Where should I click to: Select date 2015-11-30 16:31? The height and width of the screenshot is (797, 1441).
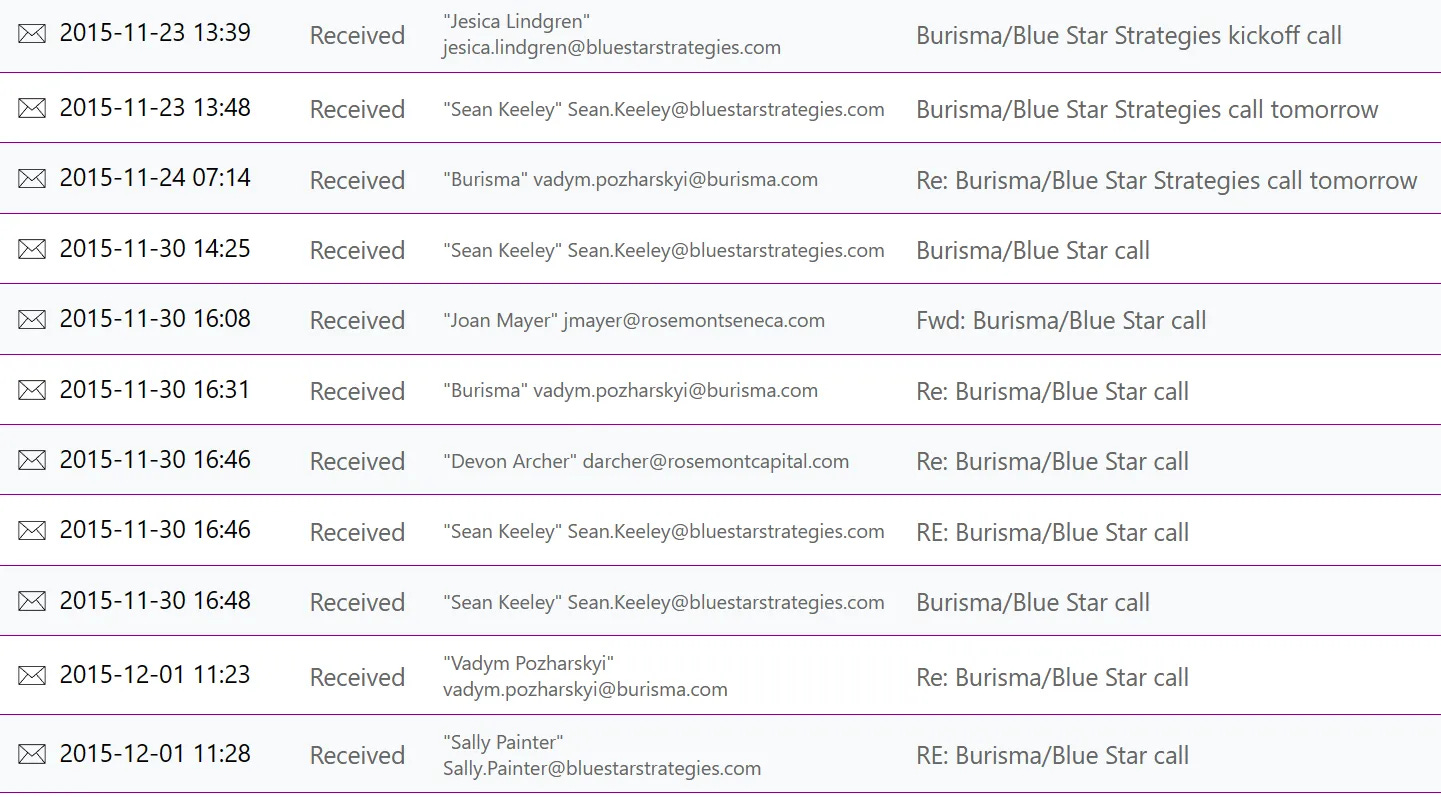pyautogui.click(x=155, y=389)
